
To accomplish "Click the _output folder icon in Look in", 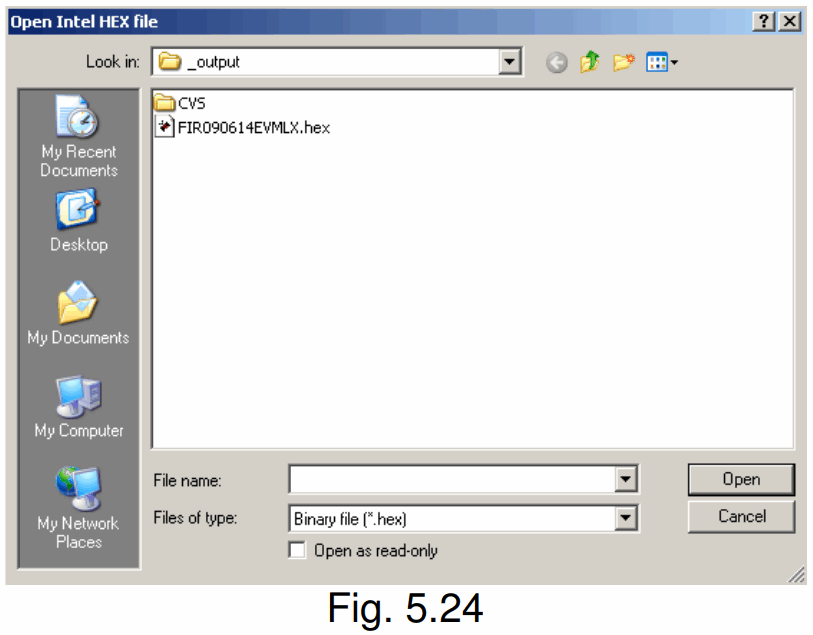I will tap(169, 62).
